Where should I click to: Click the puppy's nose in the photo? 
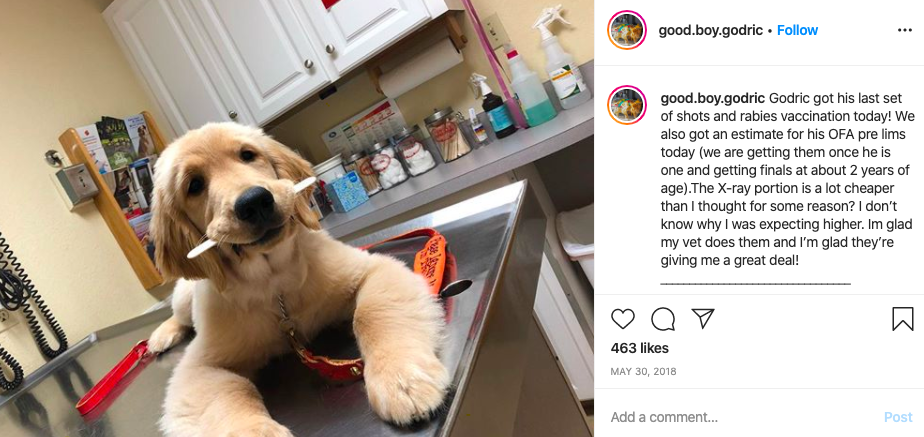point(255,205)
